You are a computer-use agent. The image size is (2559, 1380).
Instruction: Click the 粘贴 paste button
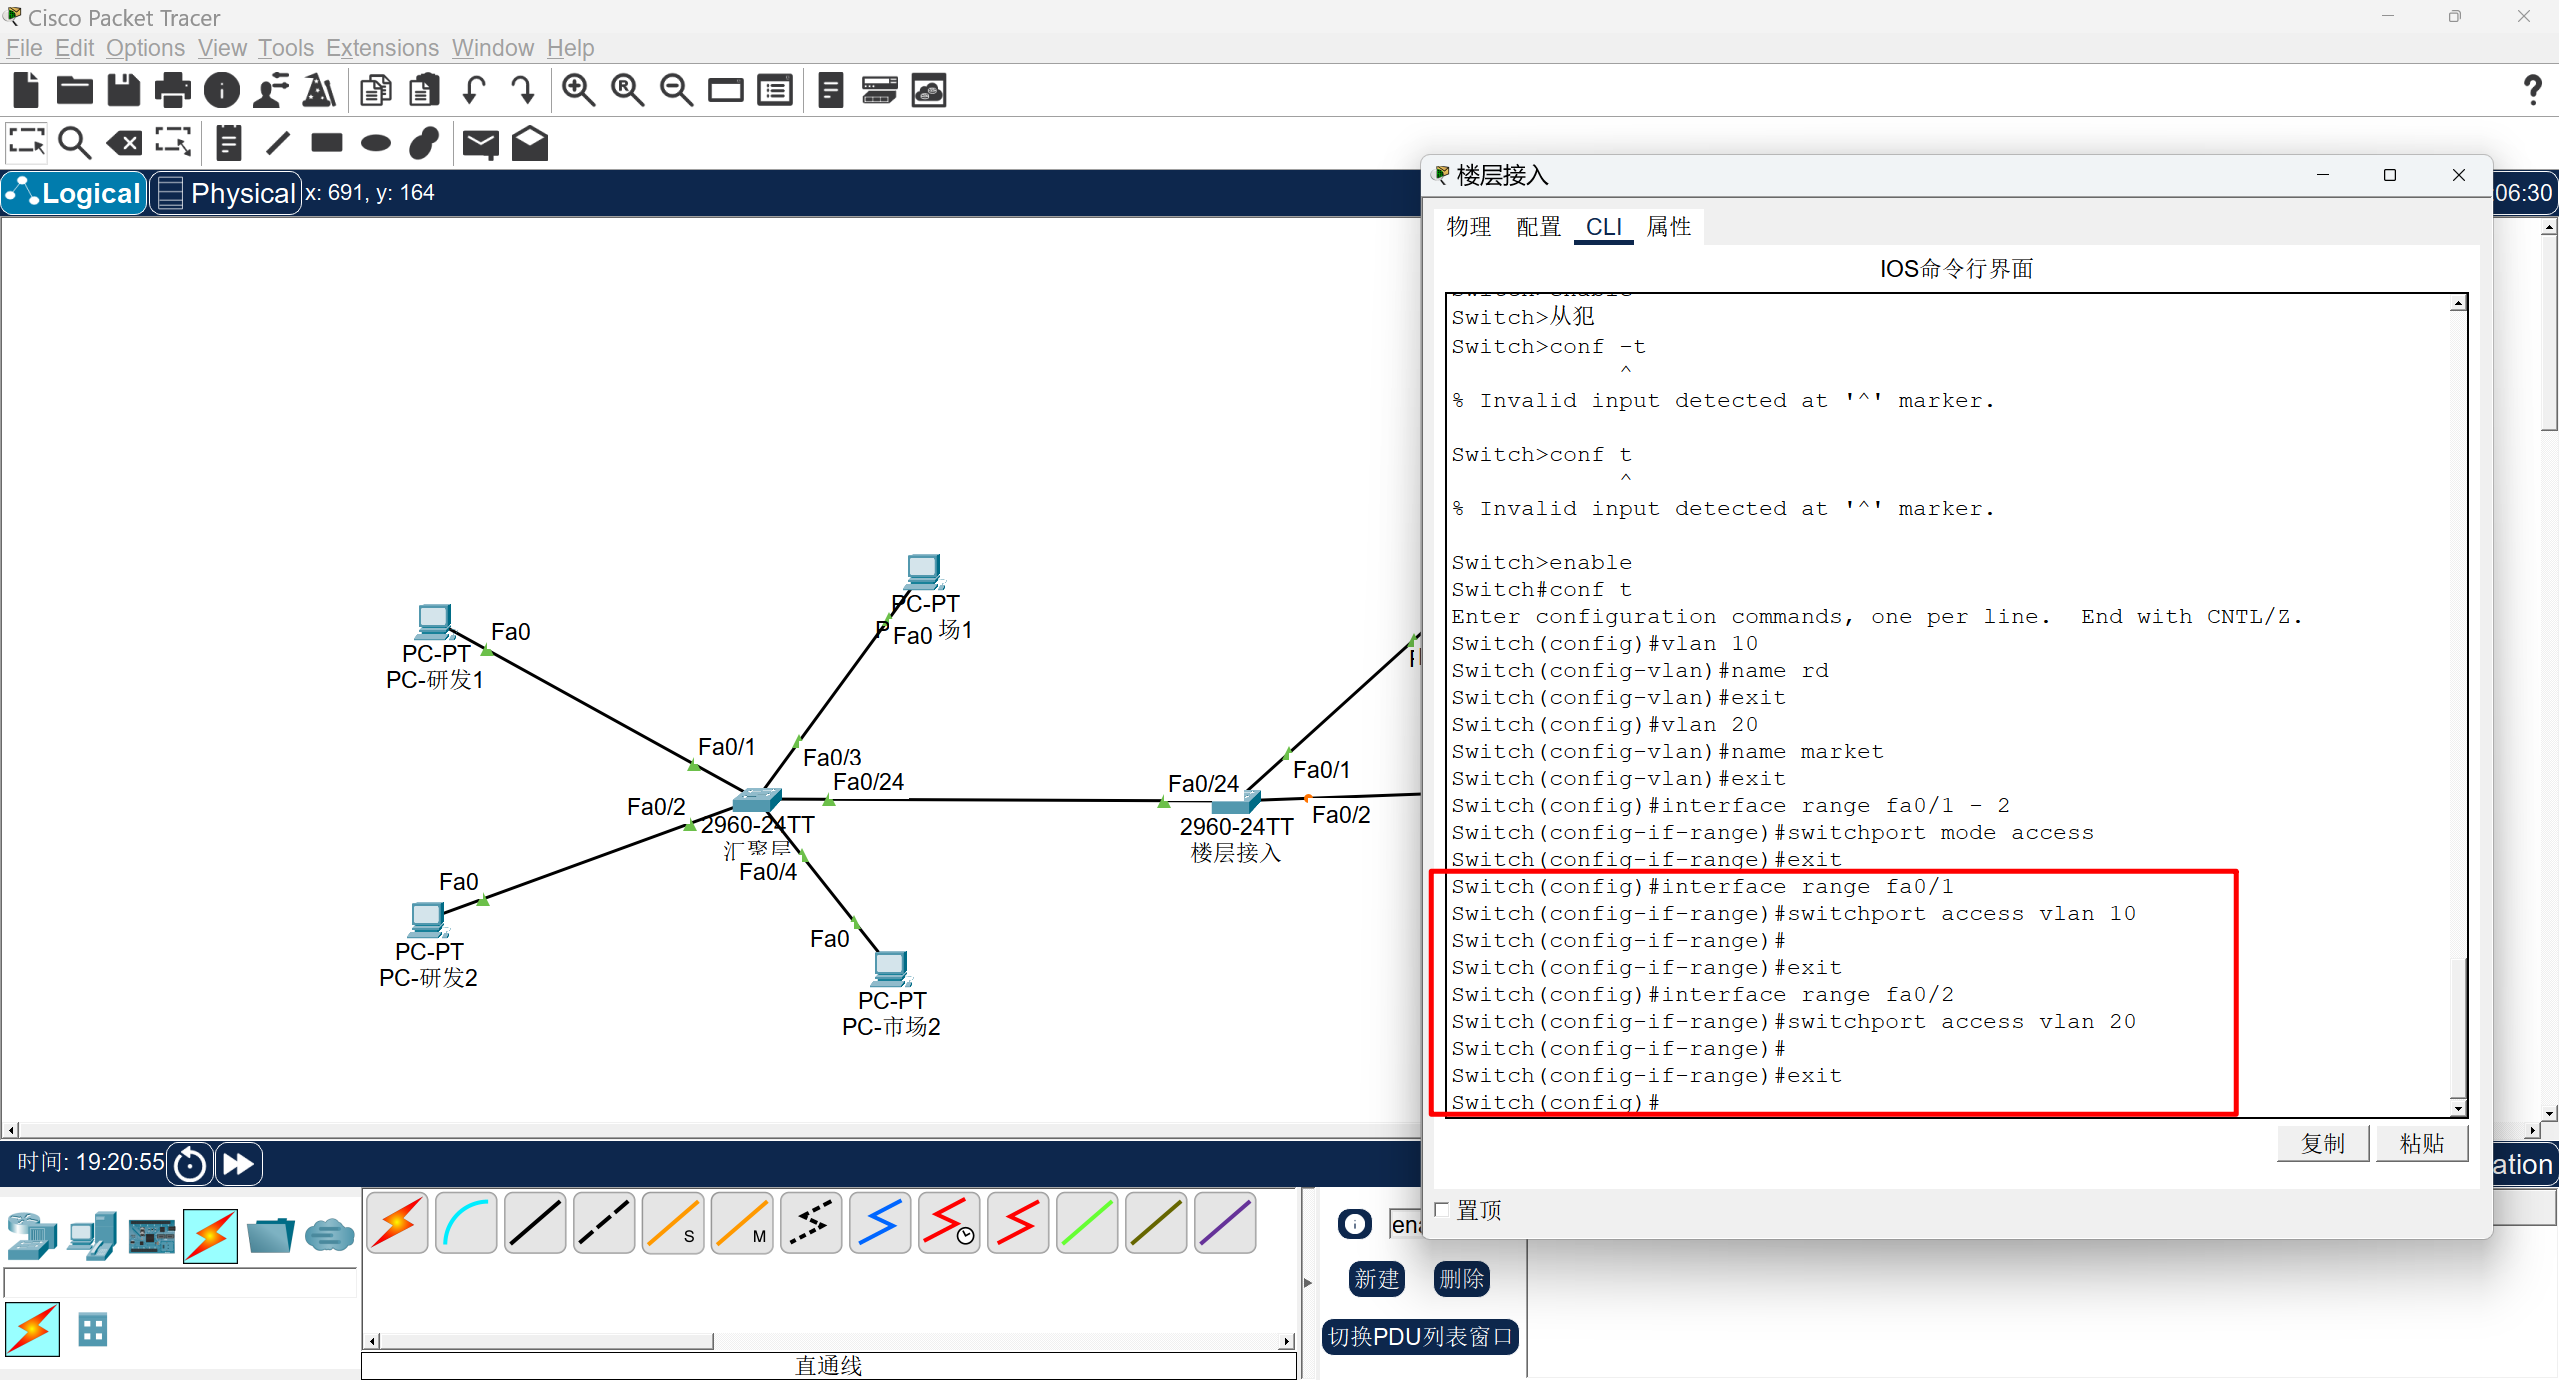(2422, 1143)
